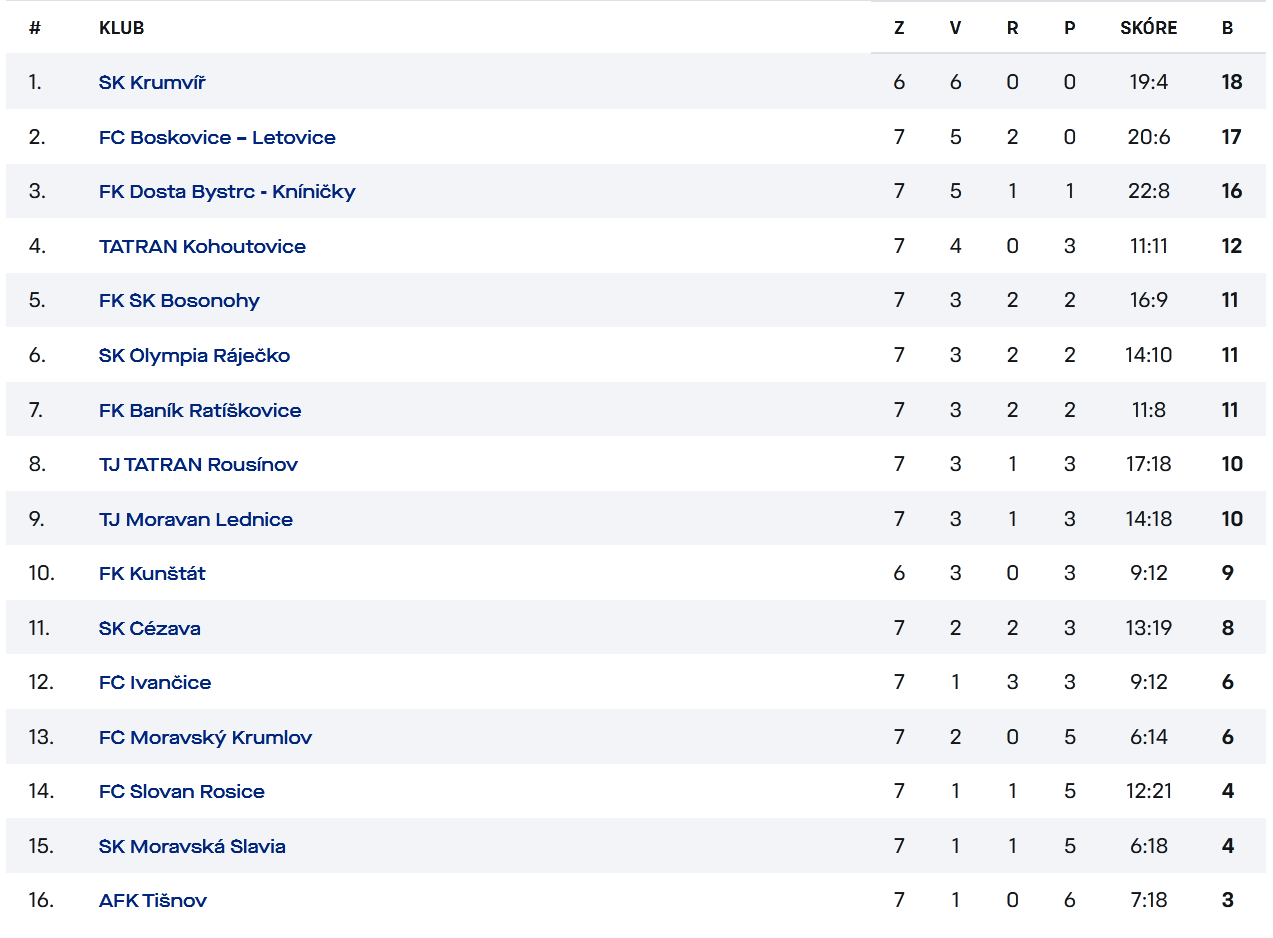Open FC Ivančice club page

155,682
